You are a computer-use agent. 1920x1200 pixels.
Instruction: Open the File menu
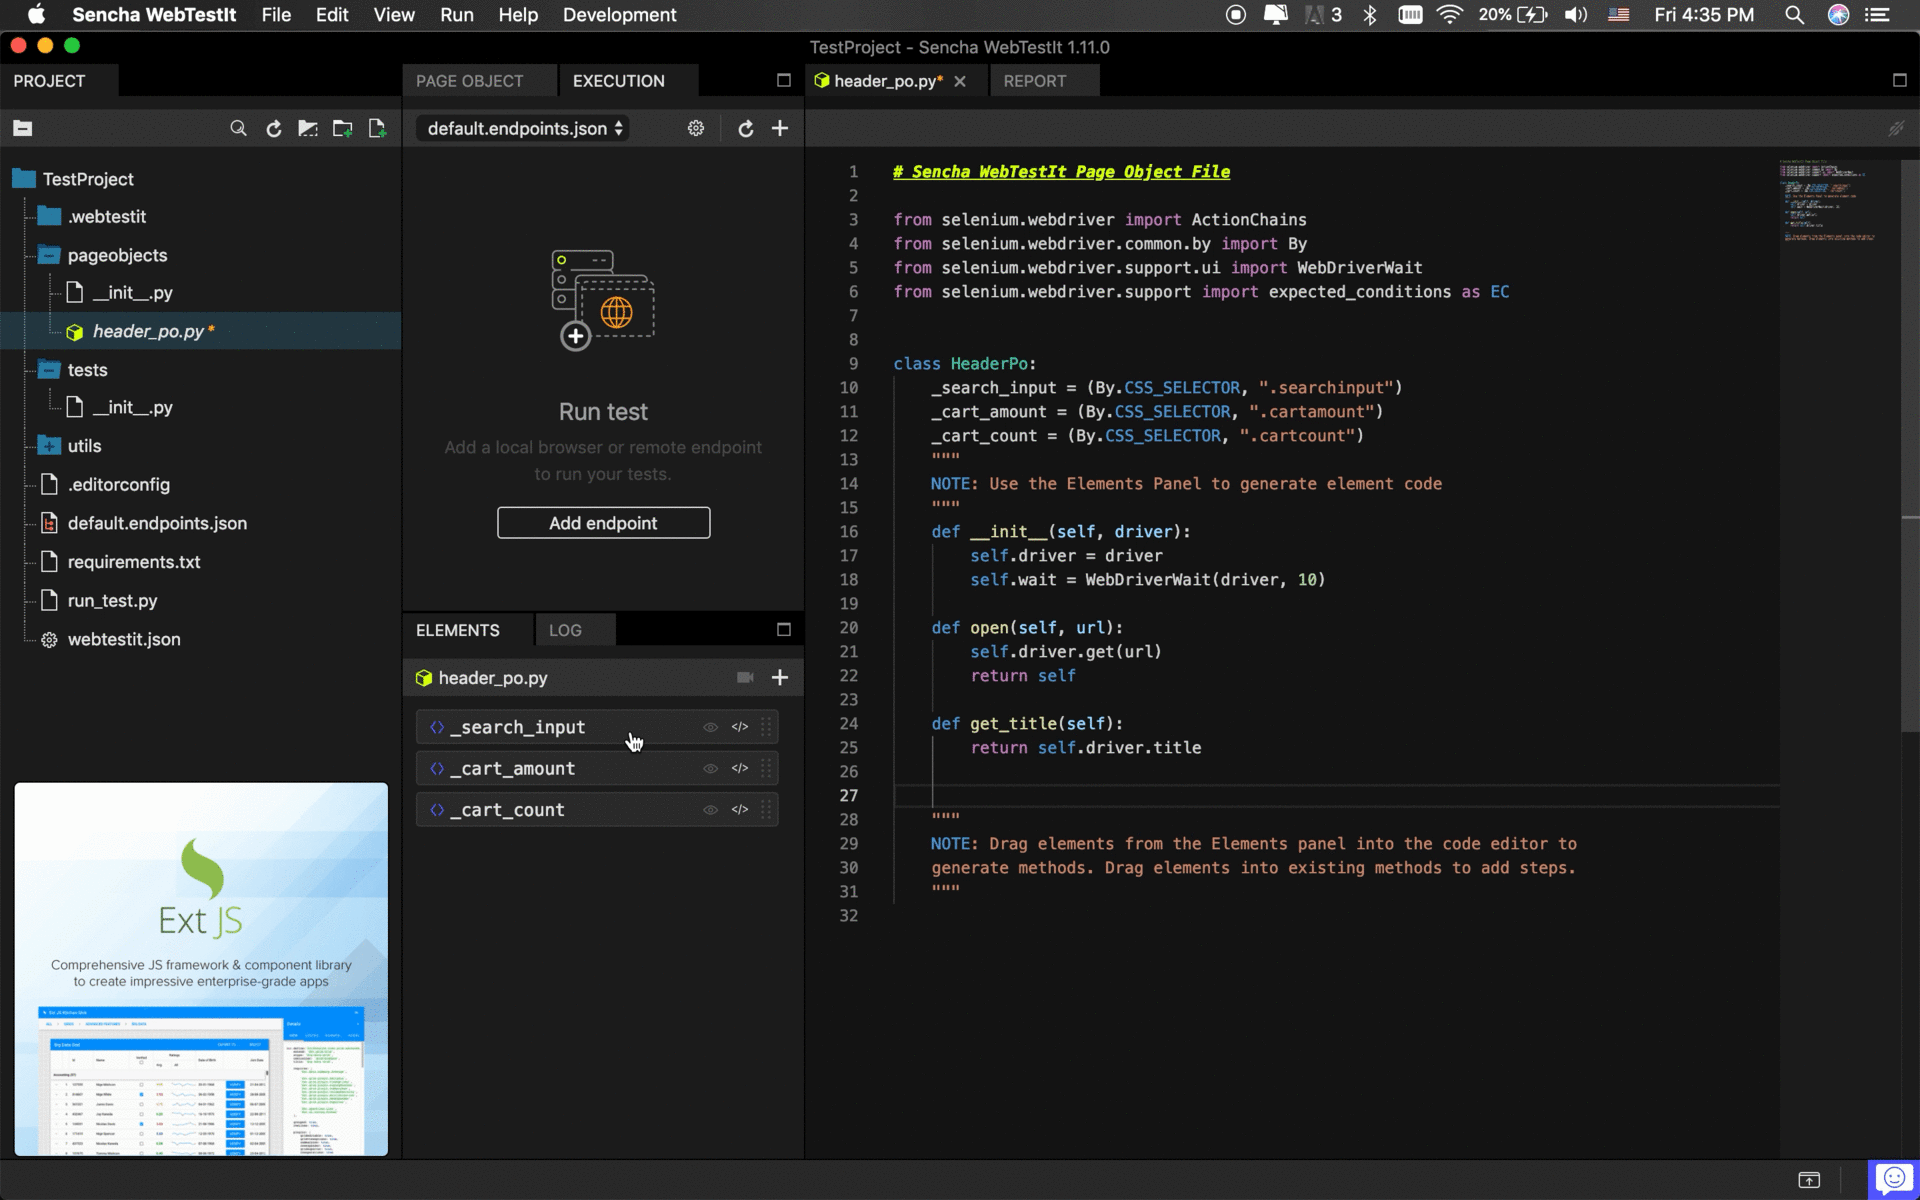tap(276, 15)
